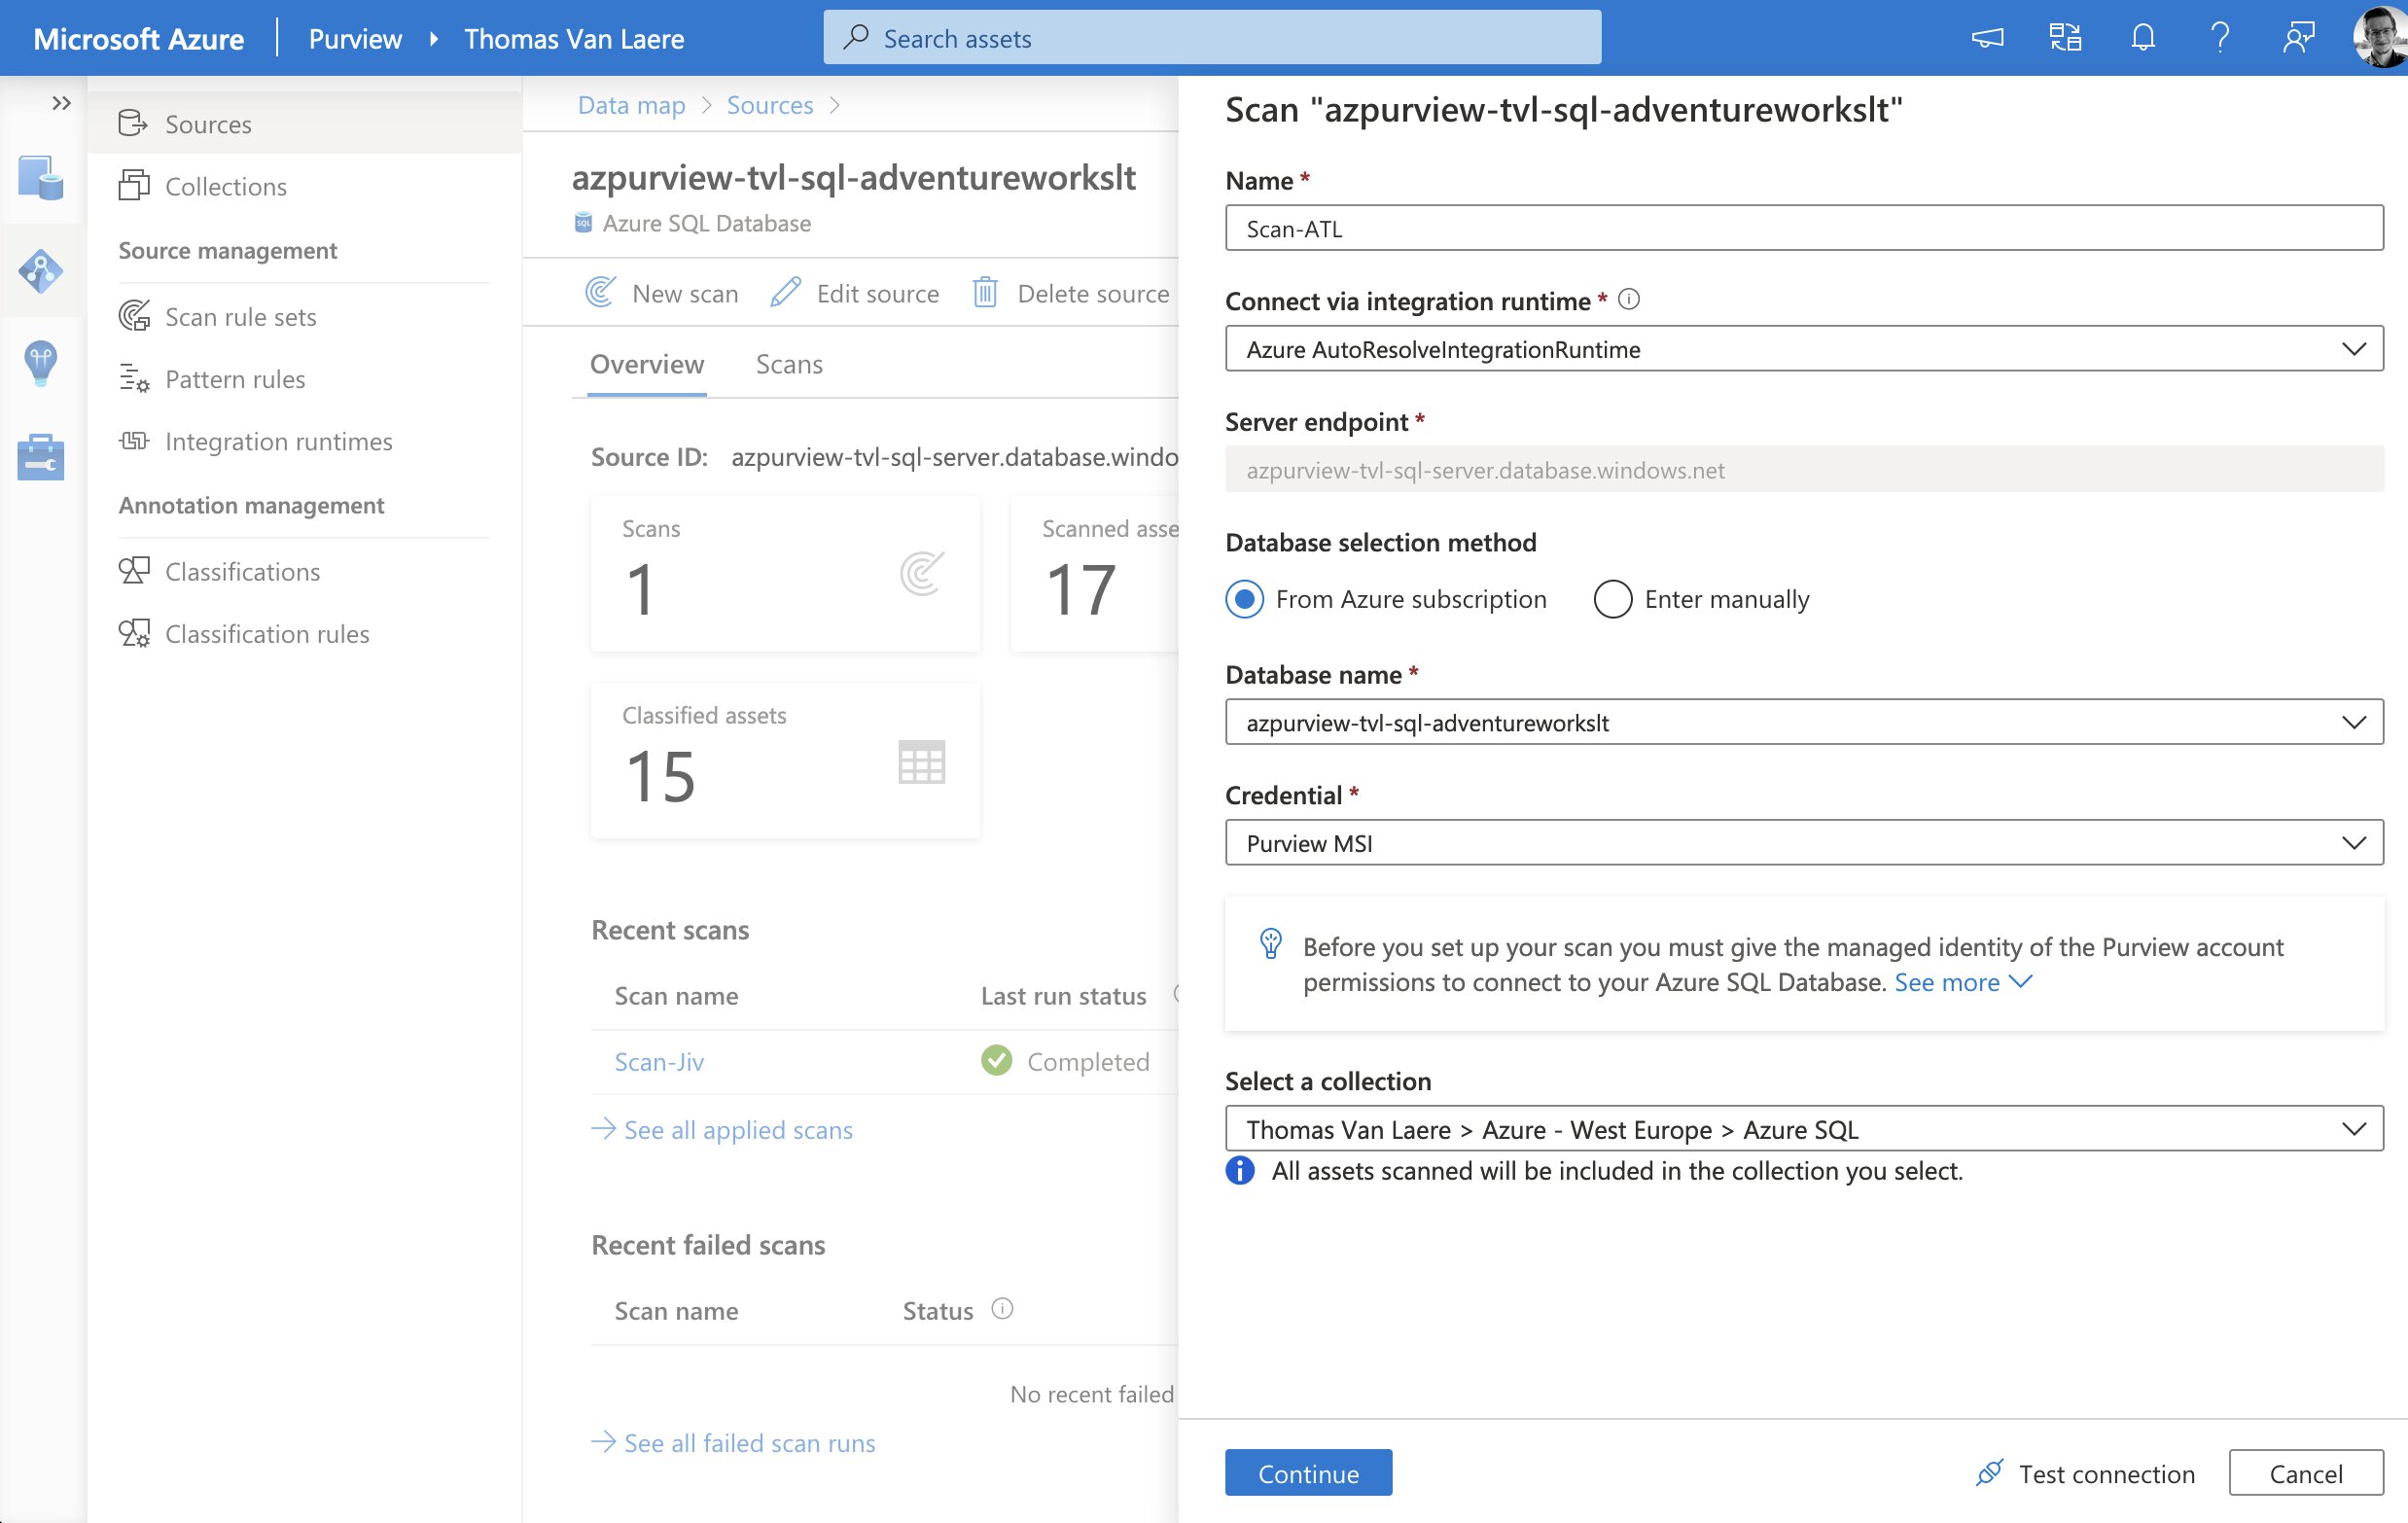Open the Scan-Jiv scan link
This screenshot has width=2408, height=1523.
[659, 1061]
